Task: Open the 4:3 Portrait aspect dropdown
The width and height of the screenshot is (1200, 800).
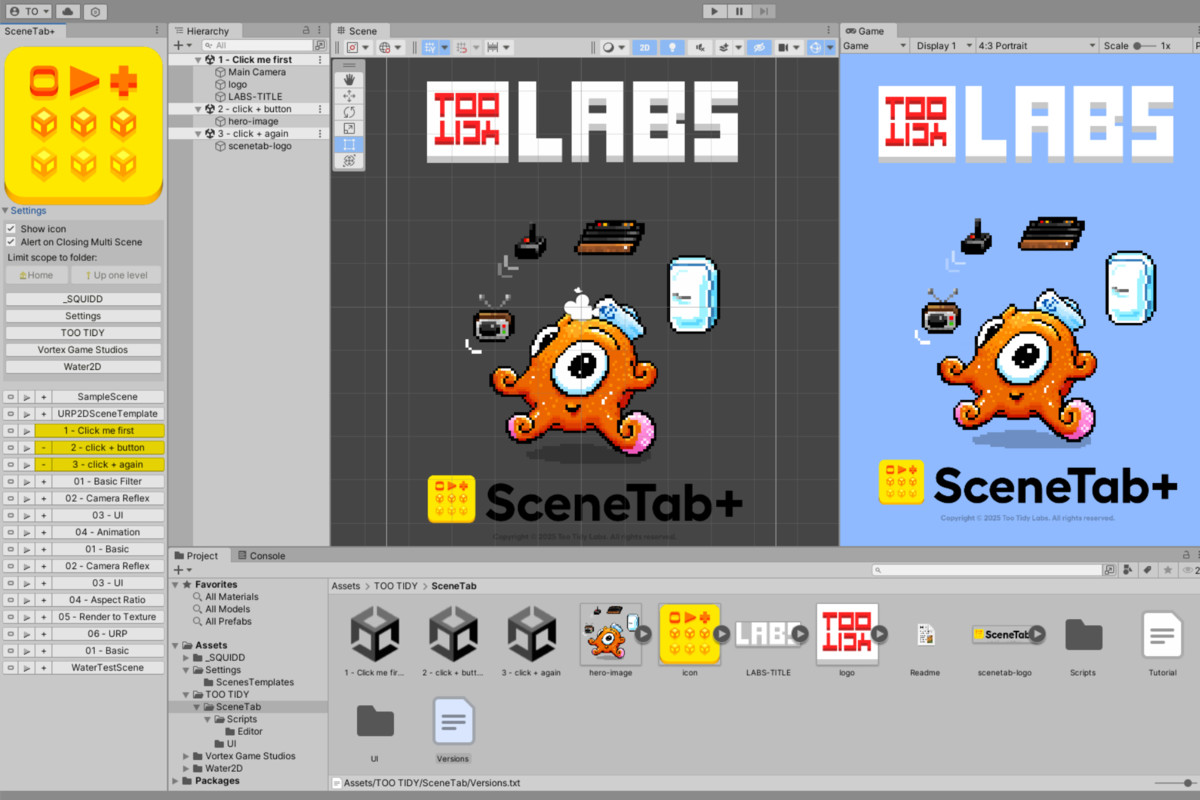Action: coord(1035,46)
